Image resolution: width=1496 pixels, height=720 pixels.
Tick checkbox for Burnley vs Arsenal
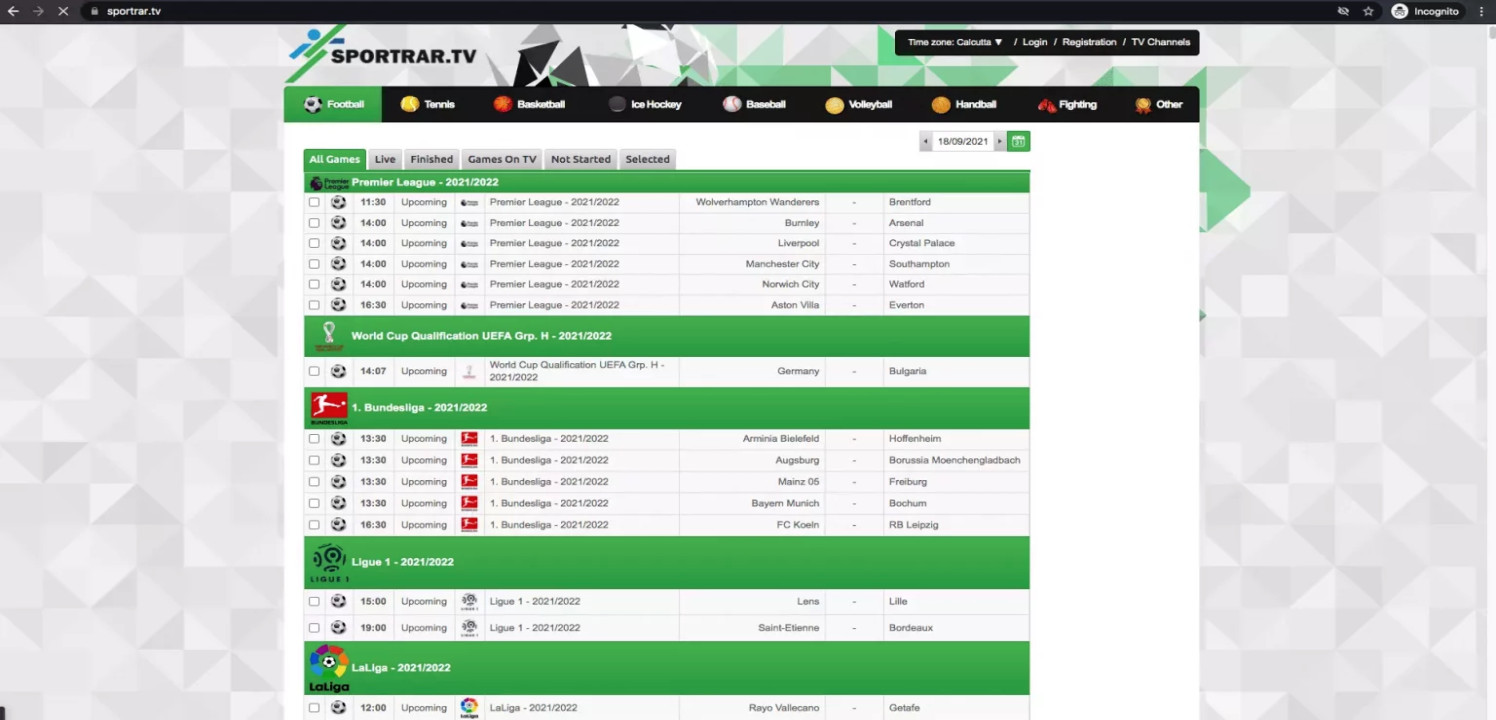coord(314,223)
